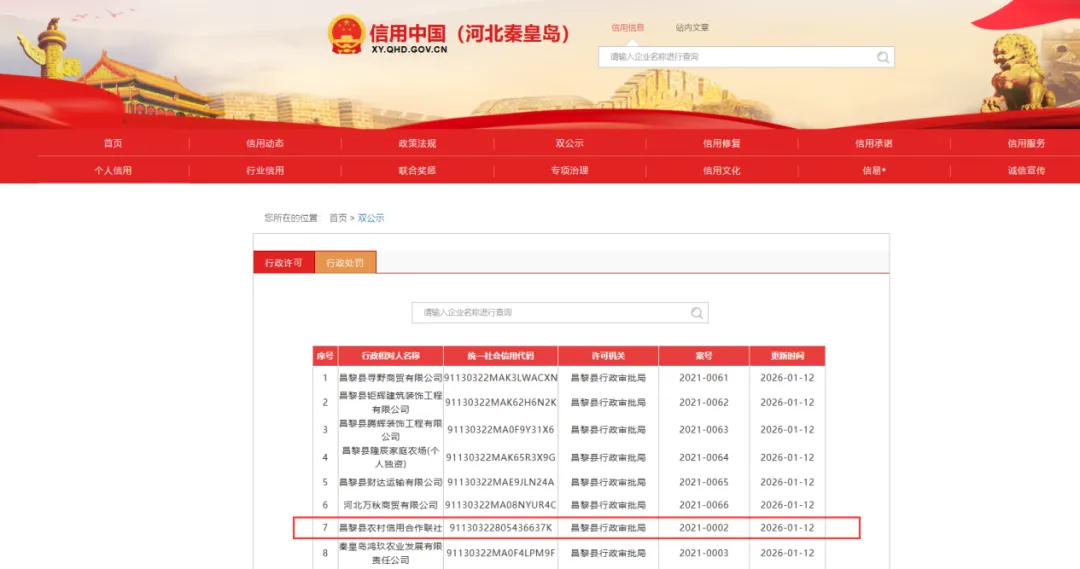Screen dimensions: 1080x569
Task: Click case number 2021-0062
Action: pyautogui.click(x=704, y=402)
